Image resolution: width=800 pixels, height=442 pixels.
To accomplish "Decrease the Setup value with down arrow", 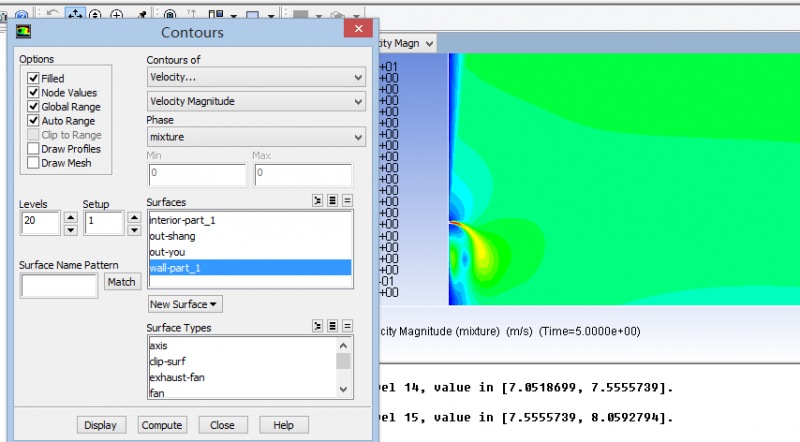I will pos(134,230).
